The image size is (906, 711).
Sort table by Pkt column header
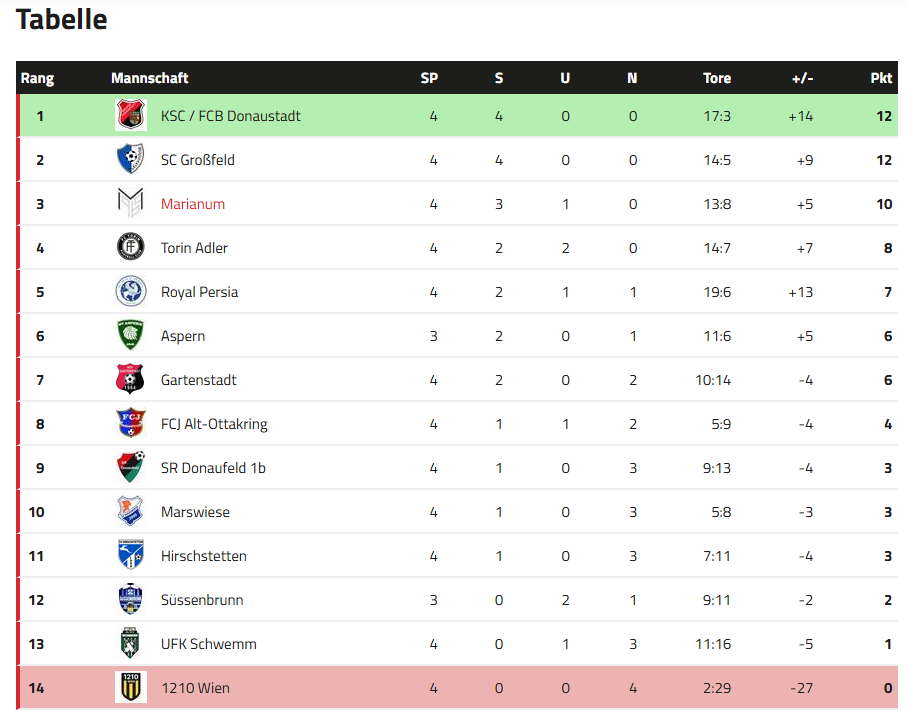[881, 78]
